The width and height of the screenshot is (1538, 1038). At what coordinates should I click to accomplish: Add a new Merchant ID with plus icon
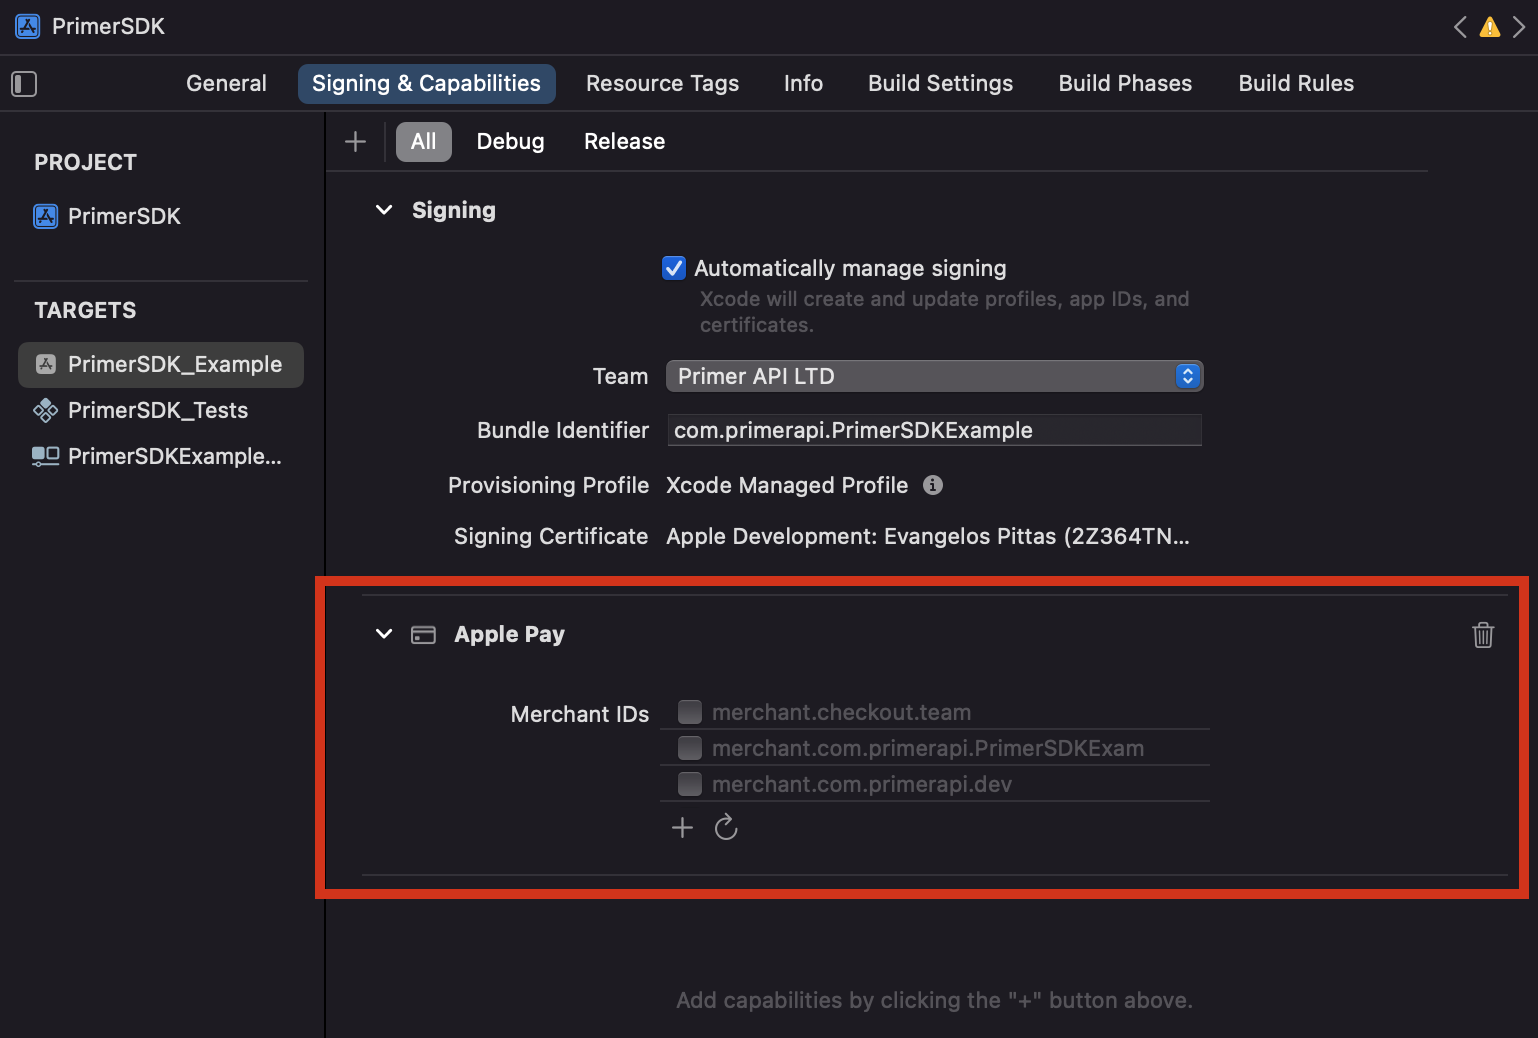click(x=682, y=827)
